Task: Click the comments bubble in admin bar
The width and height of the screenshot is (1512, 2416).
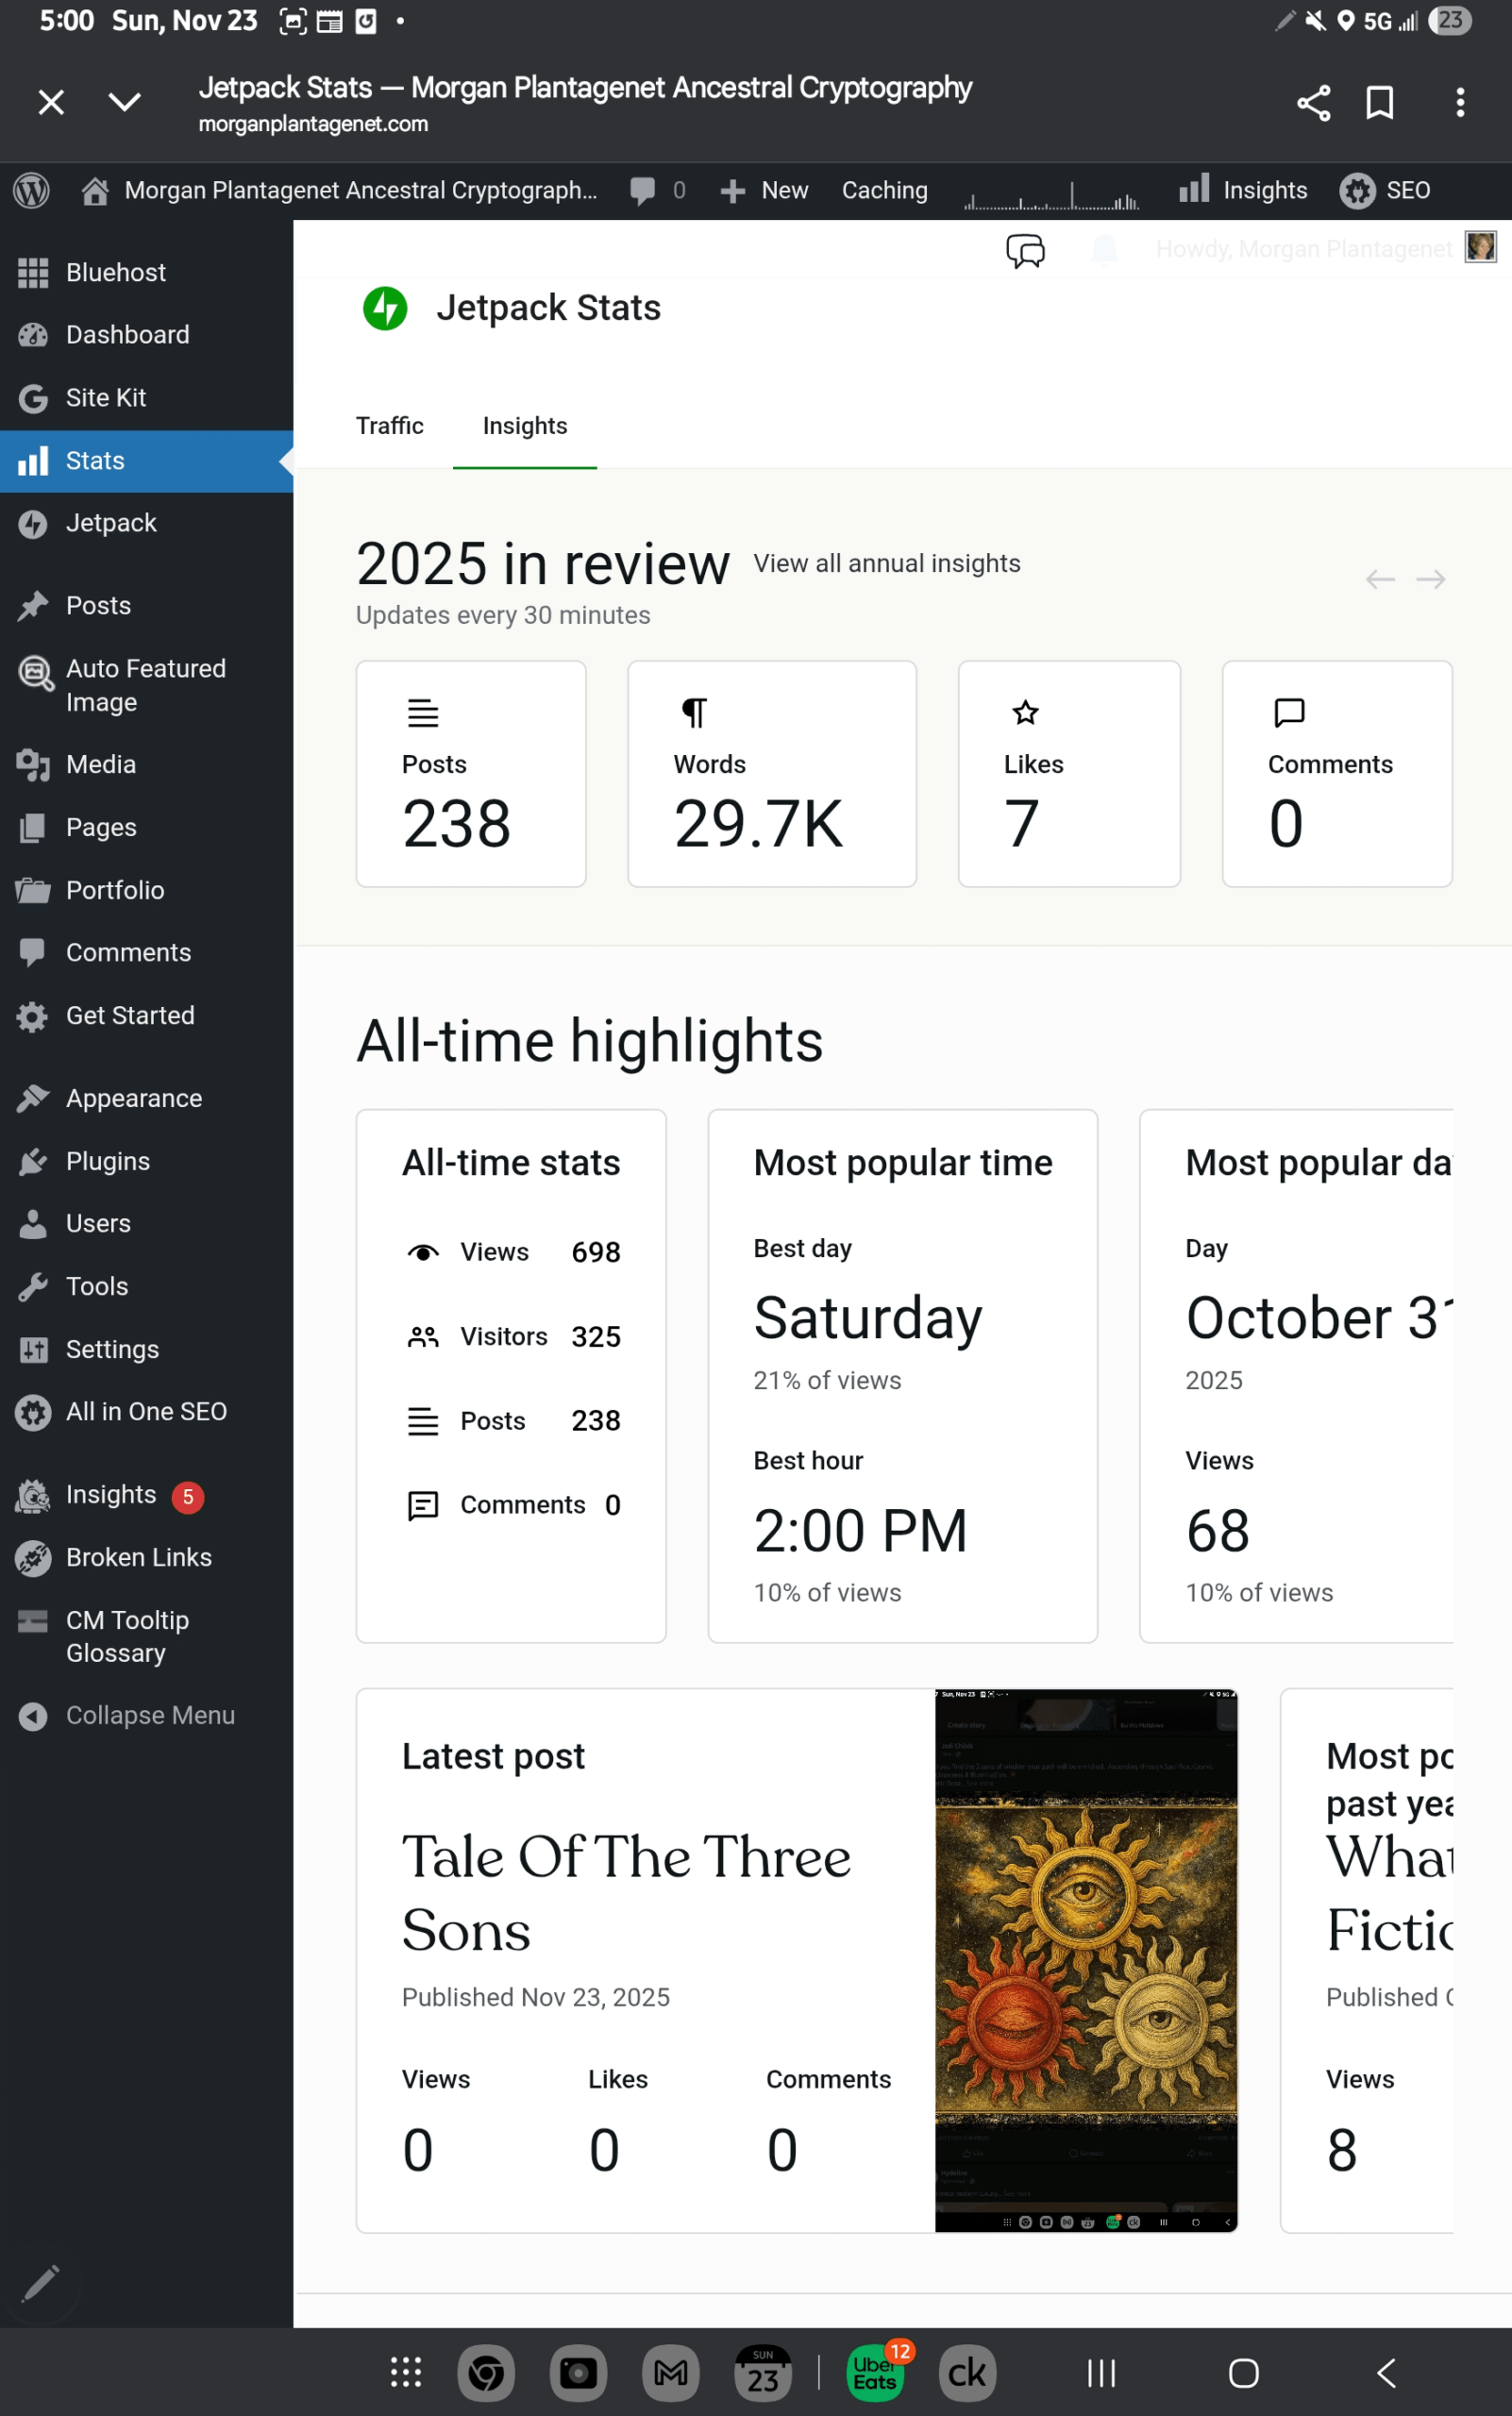Action: [643, 190]
